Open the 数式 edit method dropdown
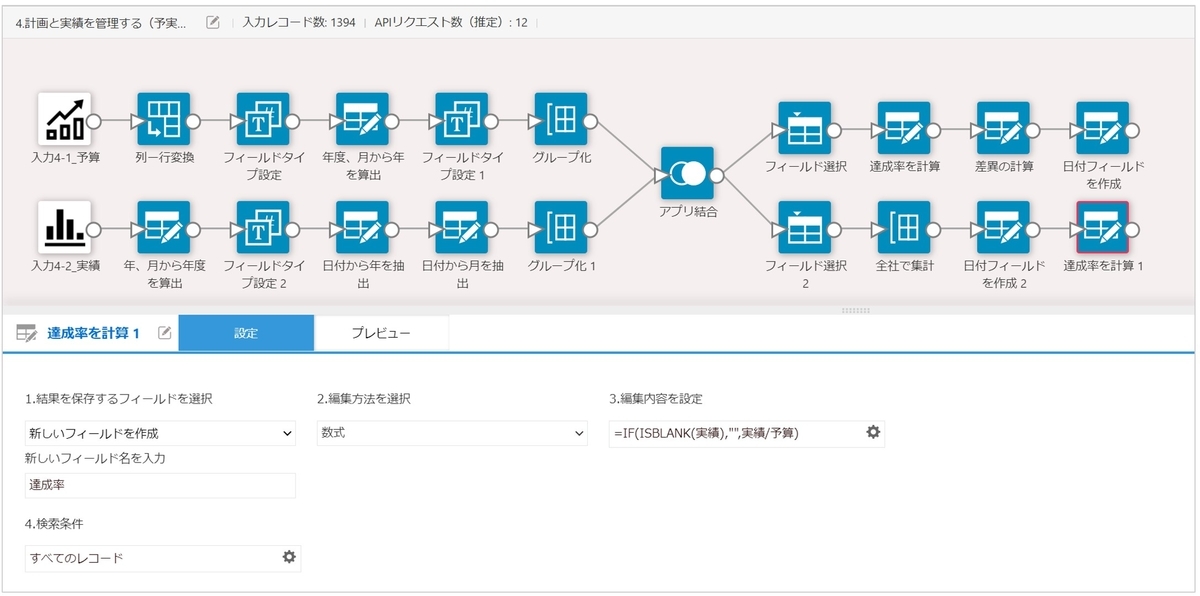This screenshot has width=1200, height=596. coord(452,433)
